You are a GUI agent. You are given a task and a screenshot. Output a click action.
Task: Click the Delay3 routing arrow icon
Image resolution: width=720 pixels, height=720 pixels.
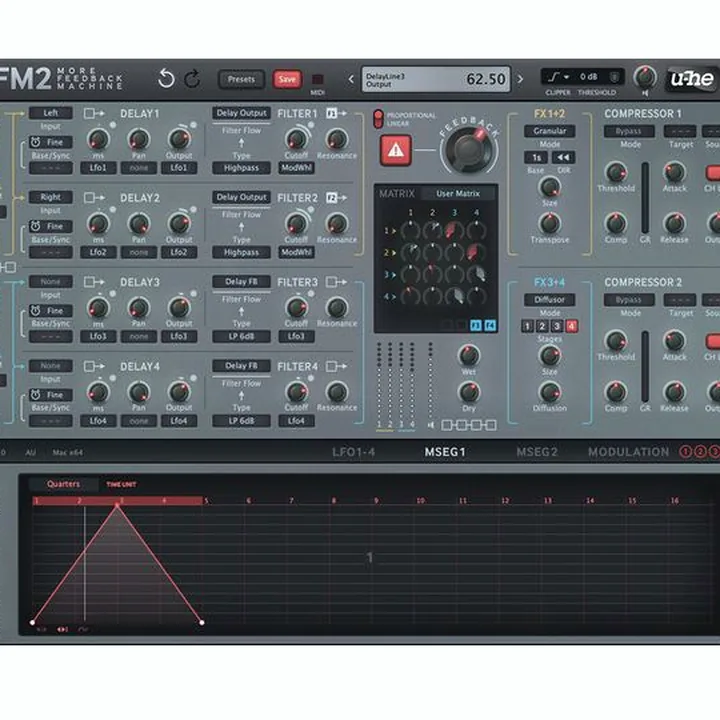pyautogui.click(x=94, y=282)
